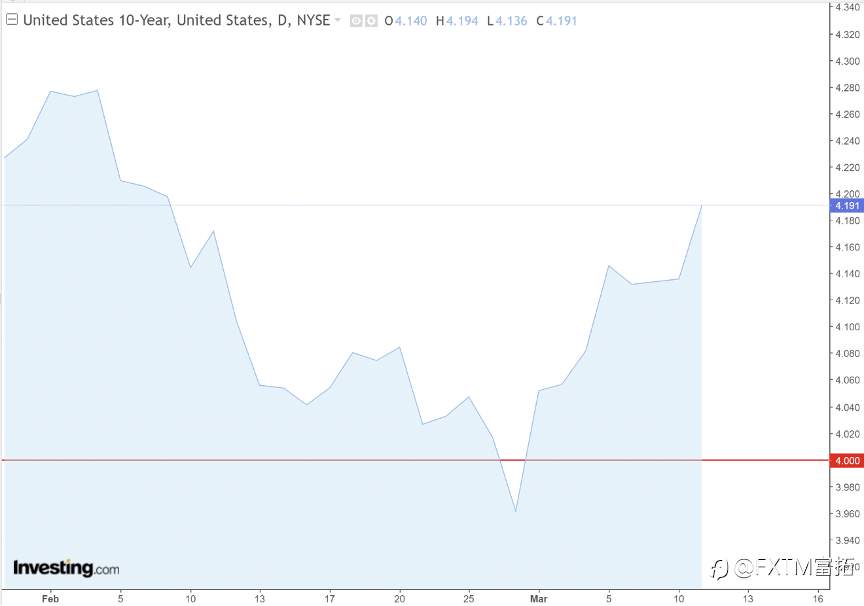Viewport: 864px width, 606px height.
Task: Click the High value 4.194
Action: 460,20
